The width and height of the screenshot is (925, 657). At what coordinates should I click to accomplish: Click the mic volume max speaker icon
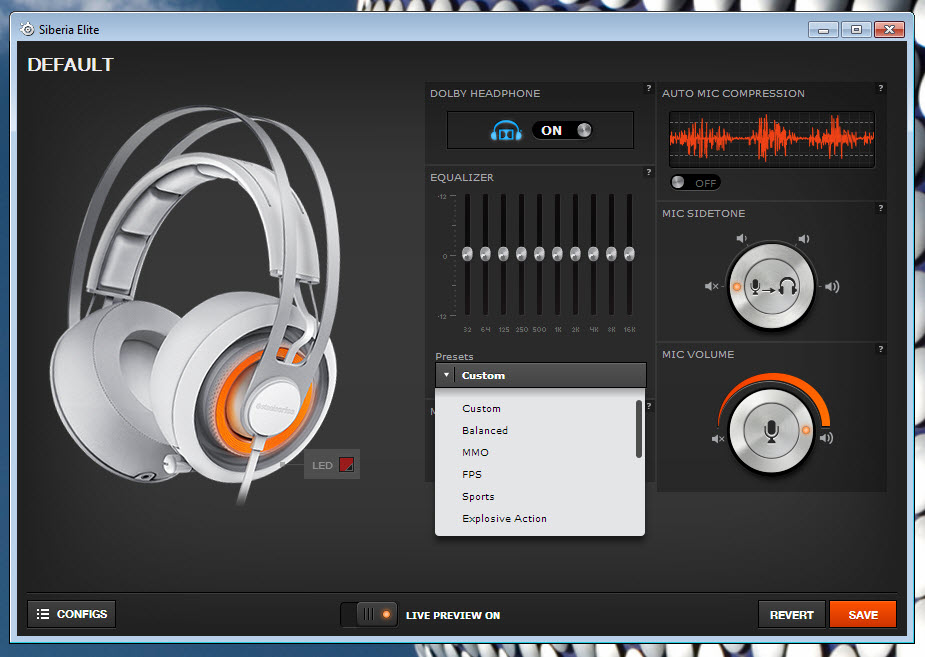pyautogui.click(x=826, y=438)
